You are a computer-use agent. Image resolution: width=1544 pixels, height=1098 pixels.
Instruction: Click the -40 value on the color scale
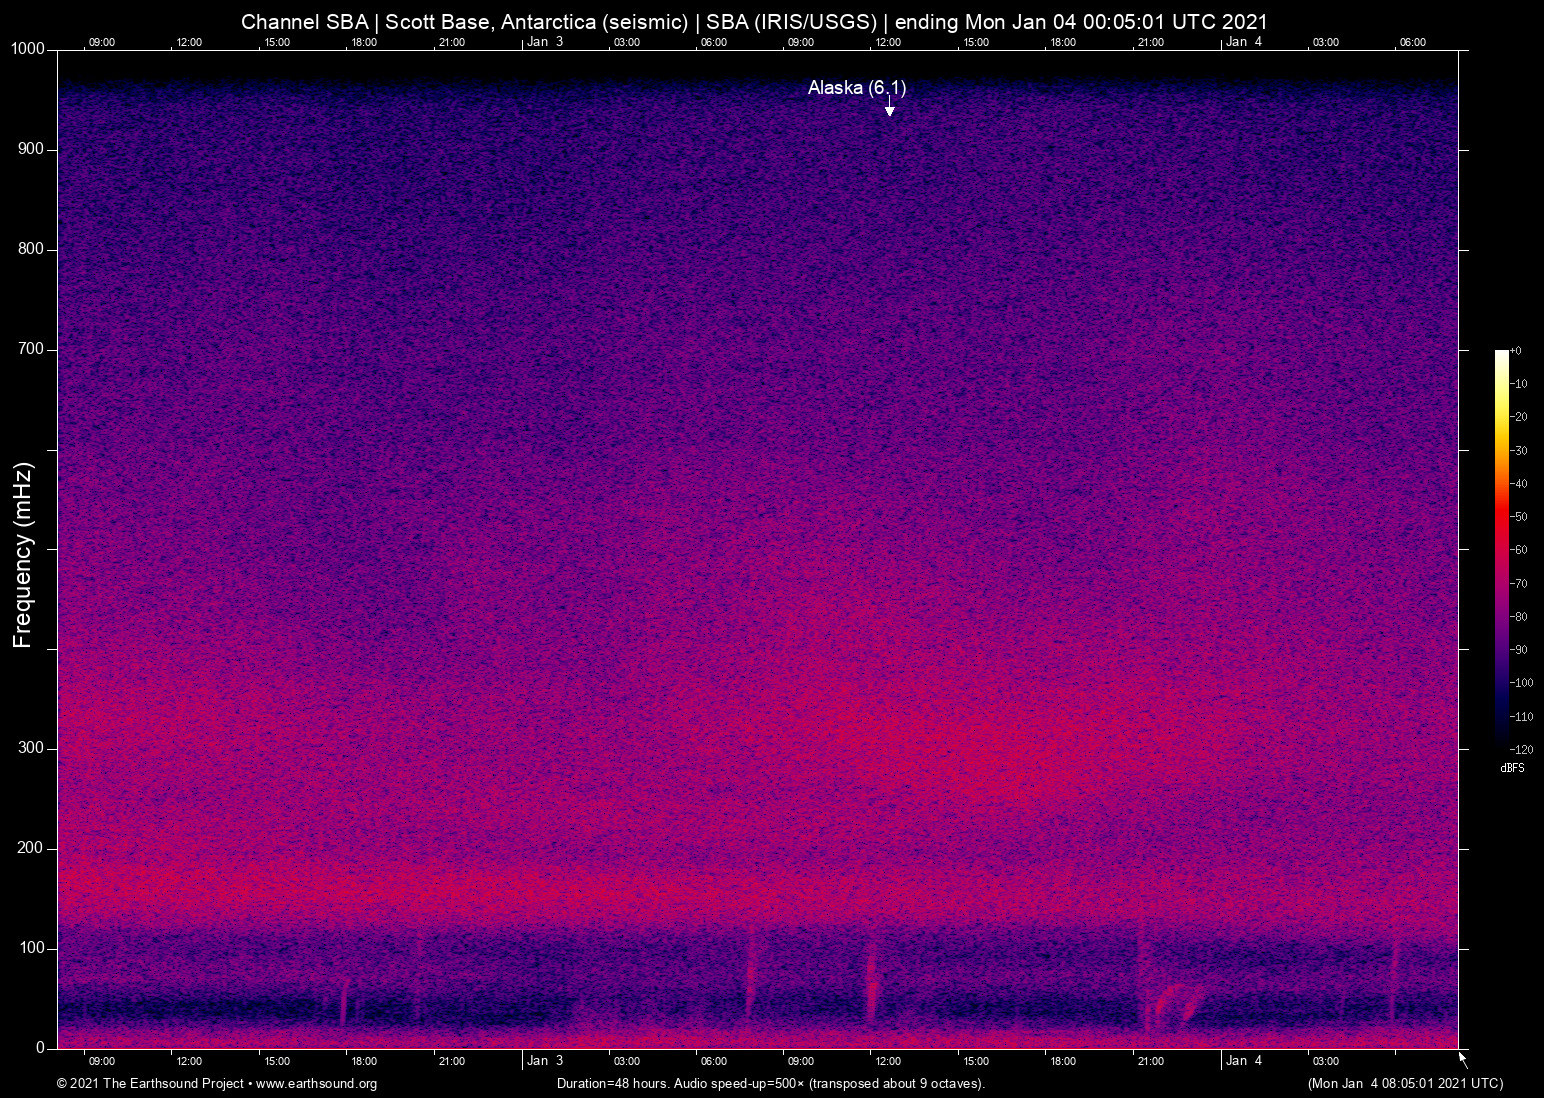pos(1519,484)
